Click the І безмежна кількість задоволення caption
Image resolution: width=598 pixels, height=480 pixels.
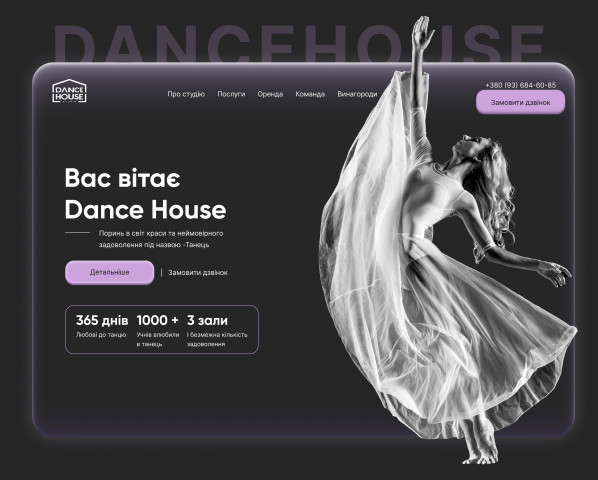[x=217, y=339]
